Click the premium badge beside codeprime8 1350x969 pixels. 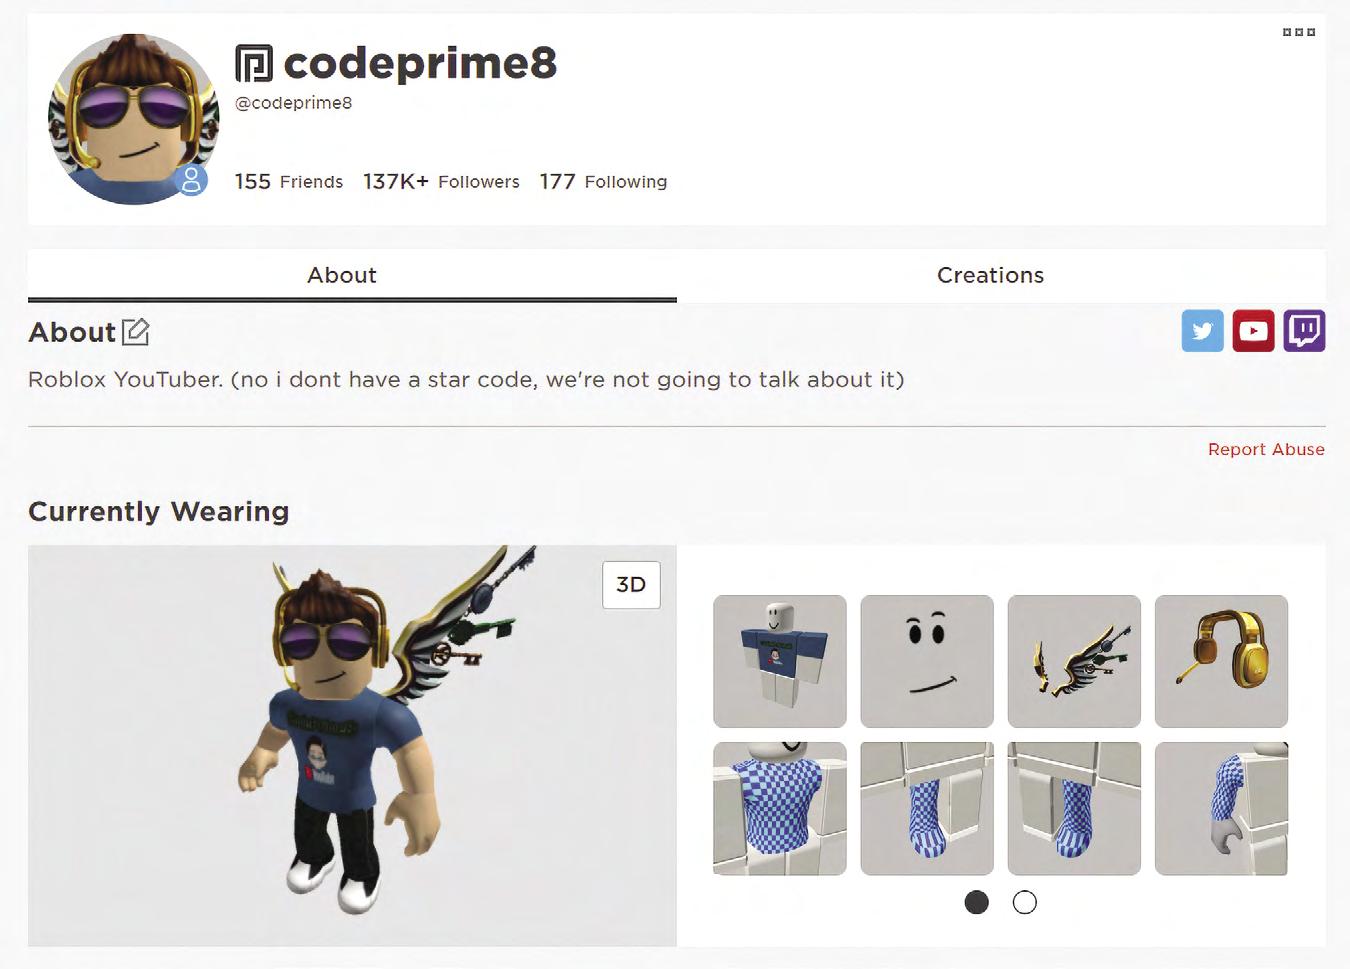click(x=254, y=63)
